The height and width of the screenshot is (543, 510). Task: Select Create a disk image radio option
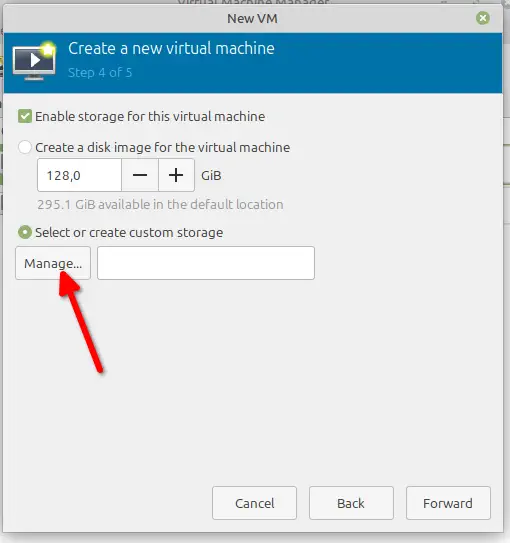point(25,147)
